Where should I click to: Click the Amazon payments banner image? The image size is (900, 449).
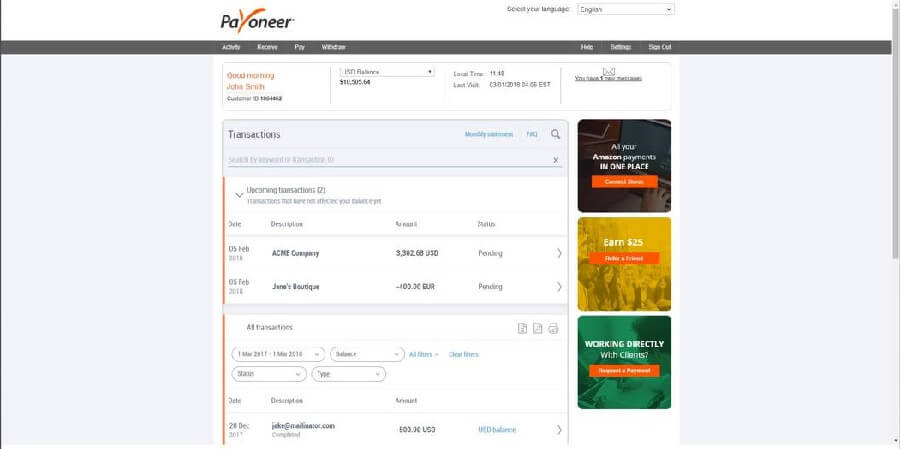[x=624, y=166]
